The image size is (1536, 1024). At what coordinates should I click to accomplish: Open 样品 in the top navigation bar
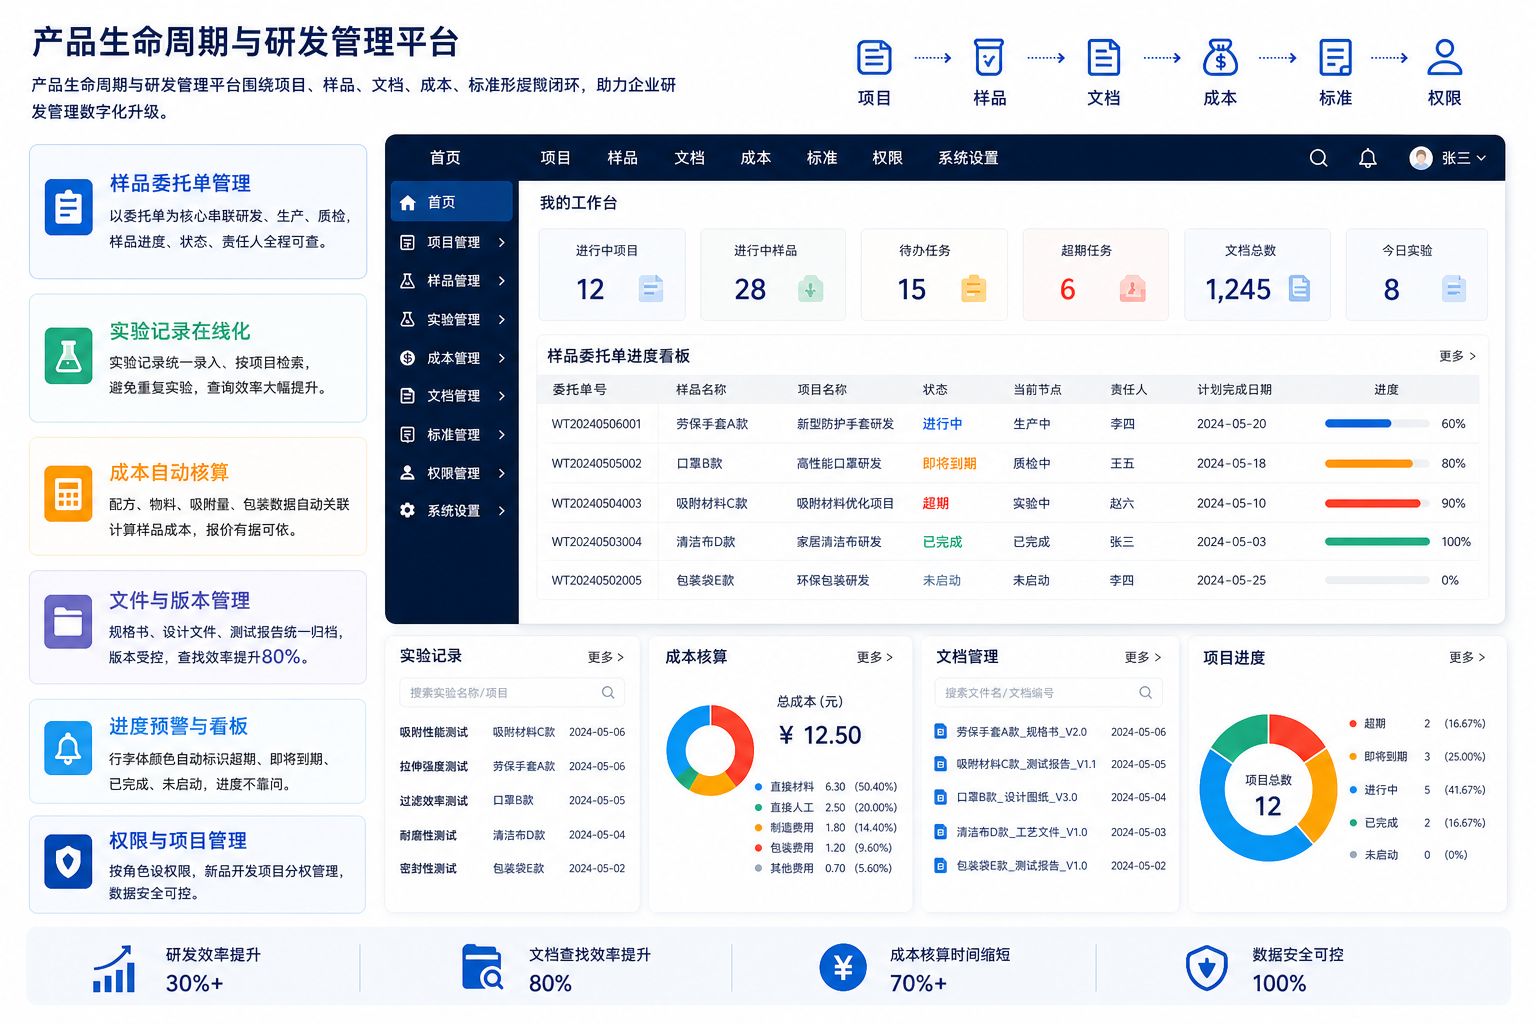(622, 158)
